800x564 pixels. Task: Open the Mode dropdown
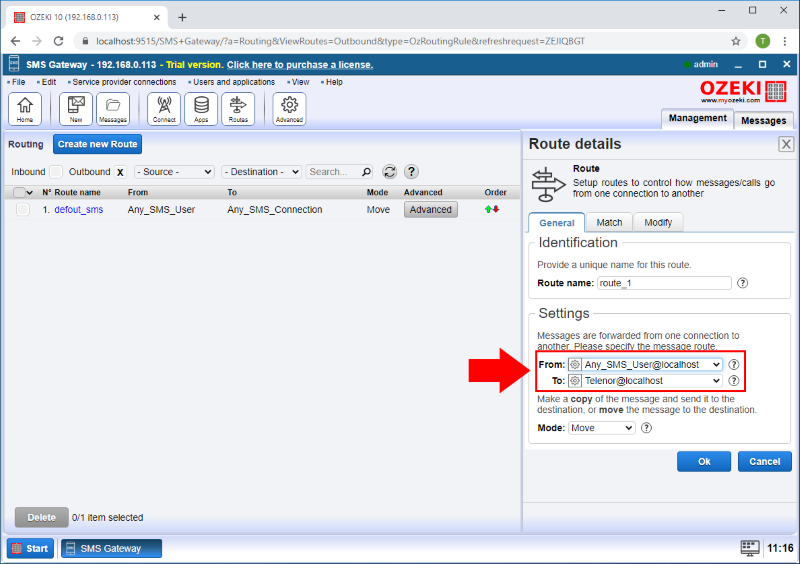[602, 428]
